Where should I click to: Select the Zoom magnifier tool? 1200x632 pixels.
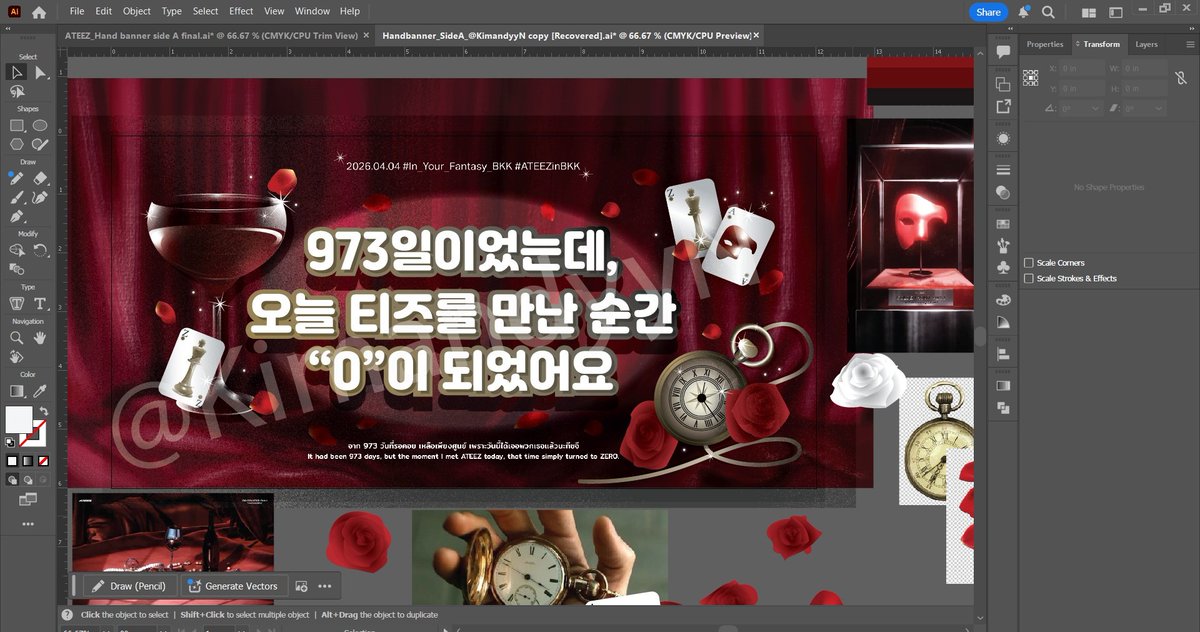pos(16,338)
